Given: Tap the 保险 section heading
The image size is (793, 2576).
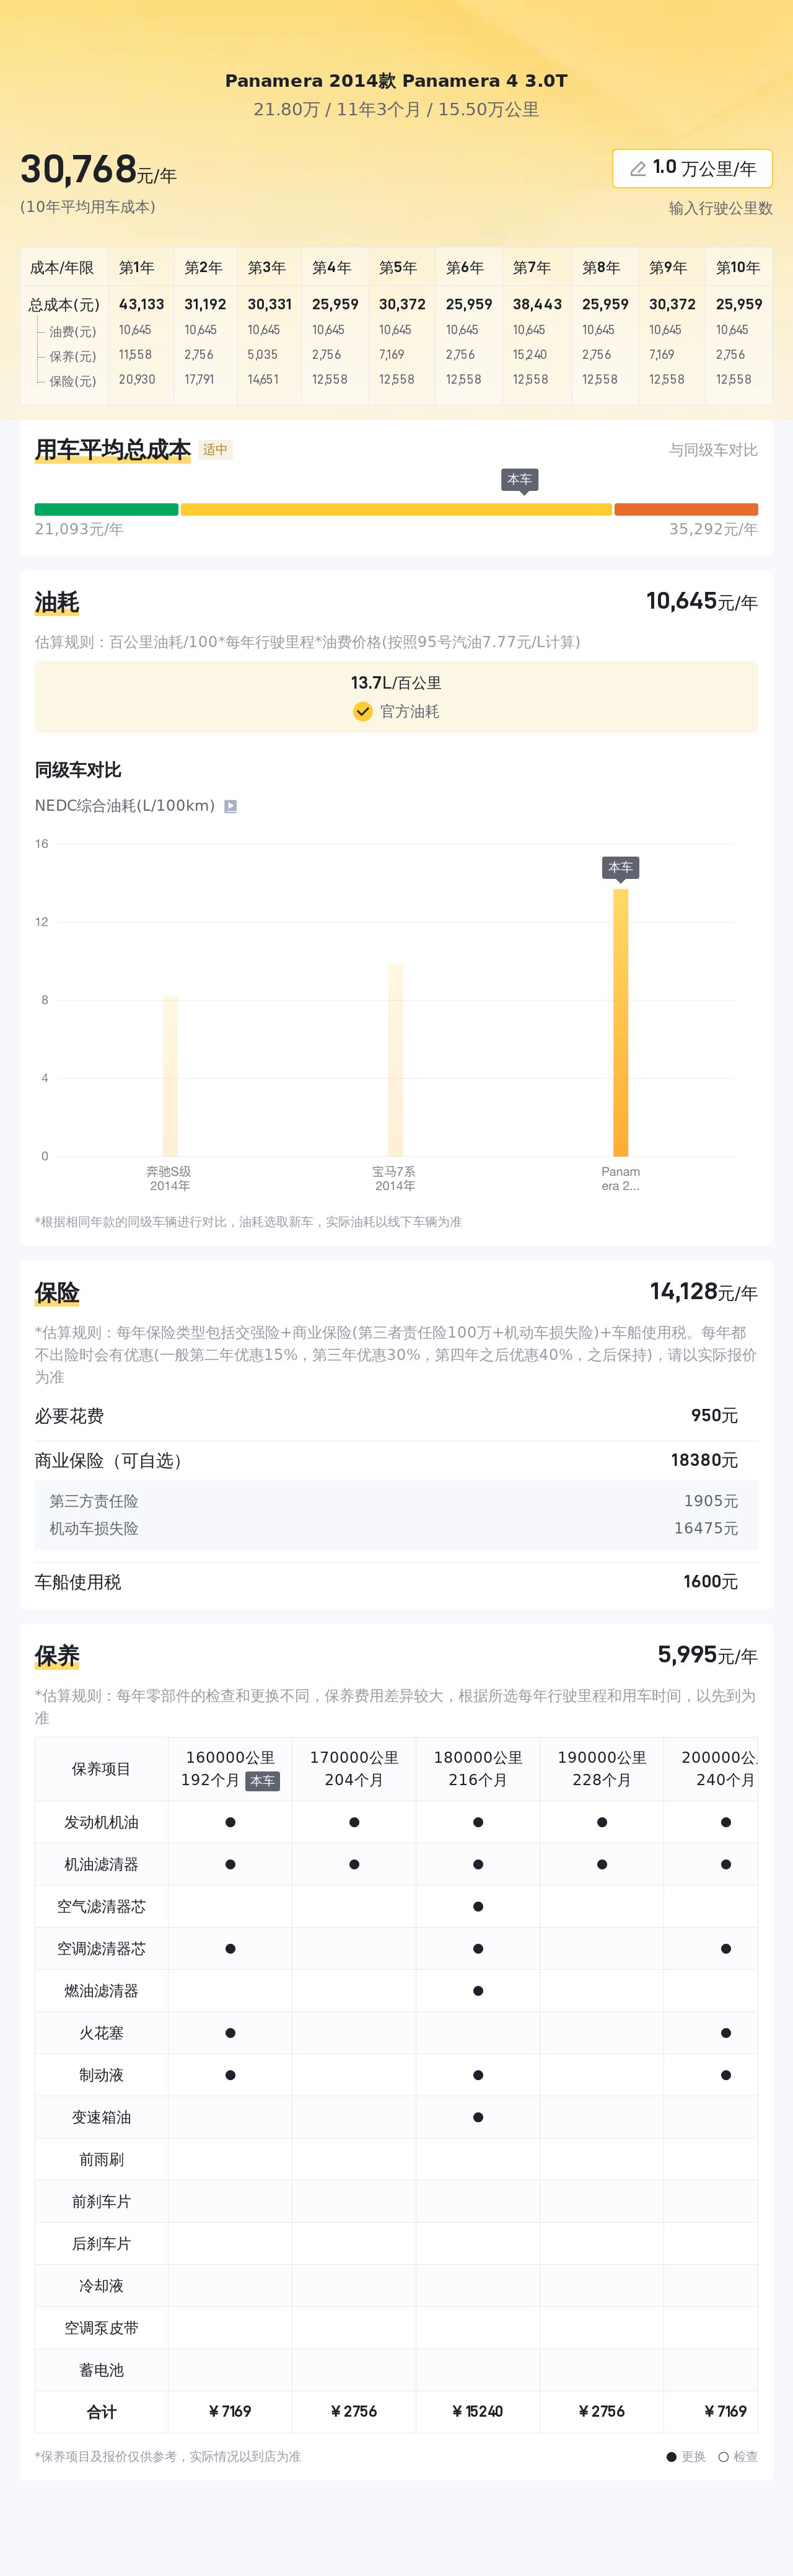Looking at the screenshot, I should (57, 1293).
